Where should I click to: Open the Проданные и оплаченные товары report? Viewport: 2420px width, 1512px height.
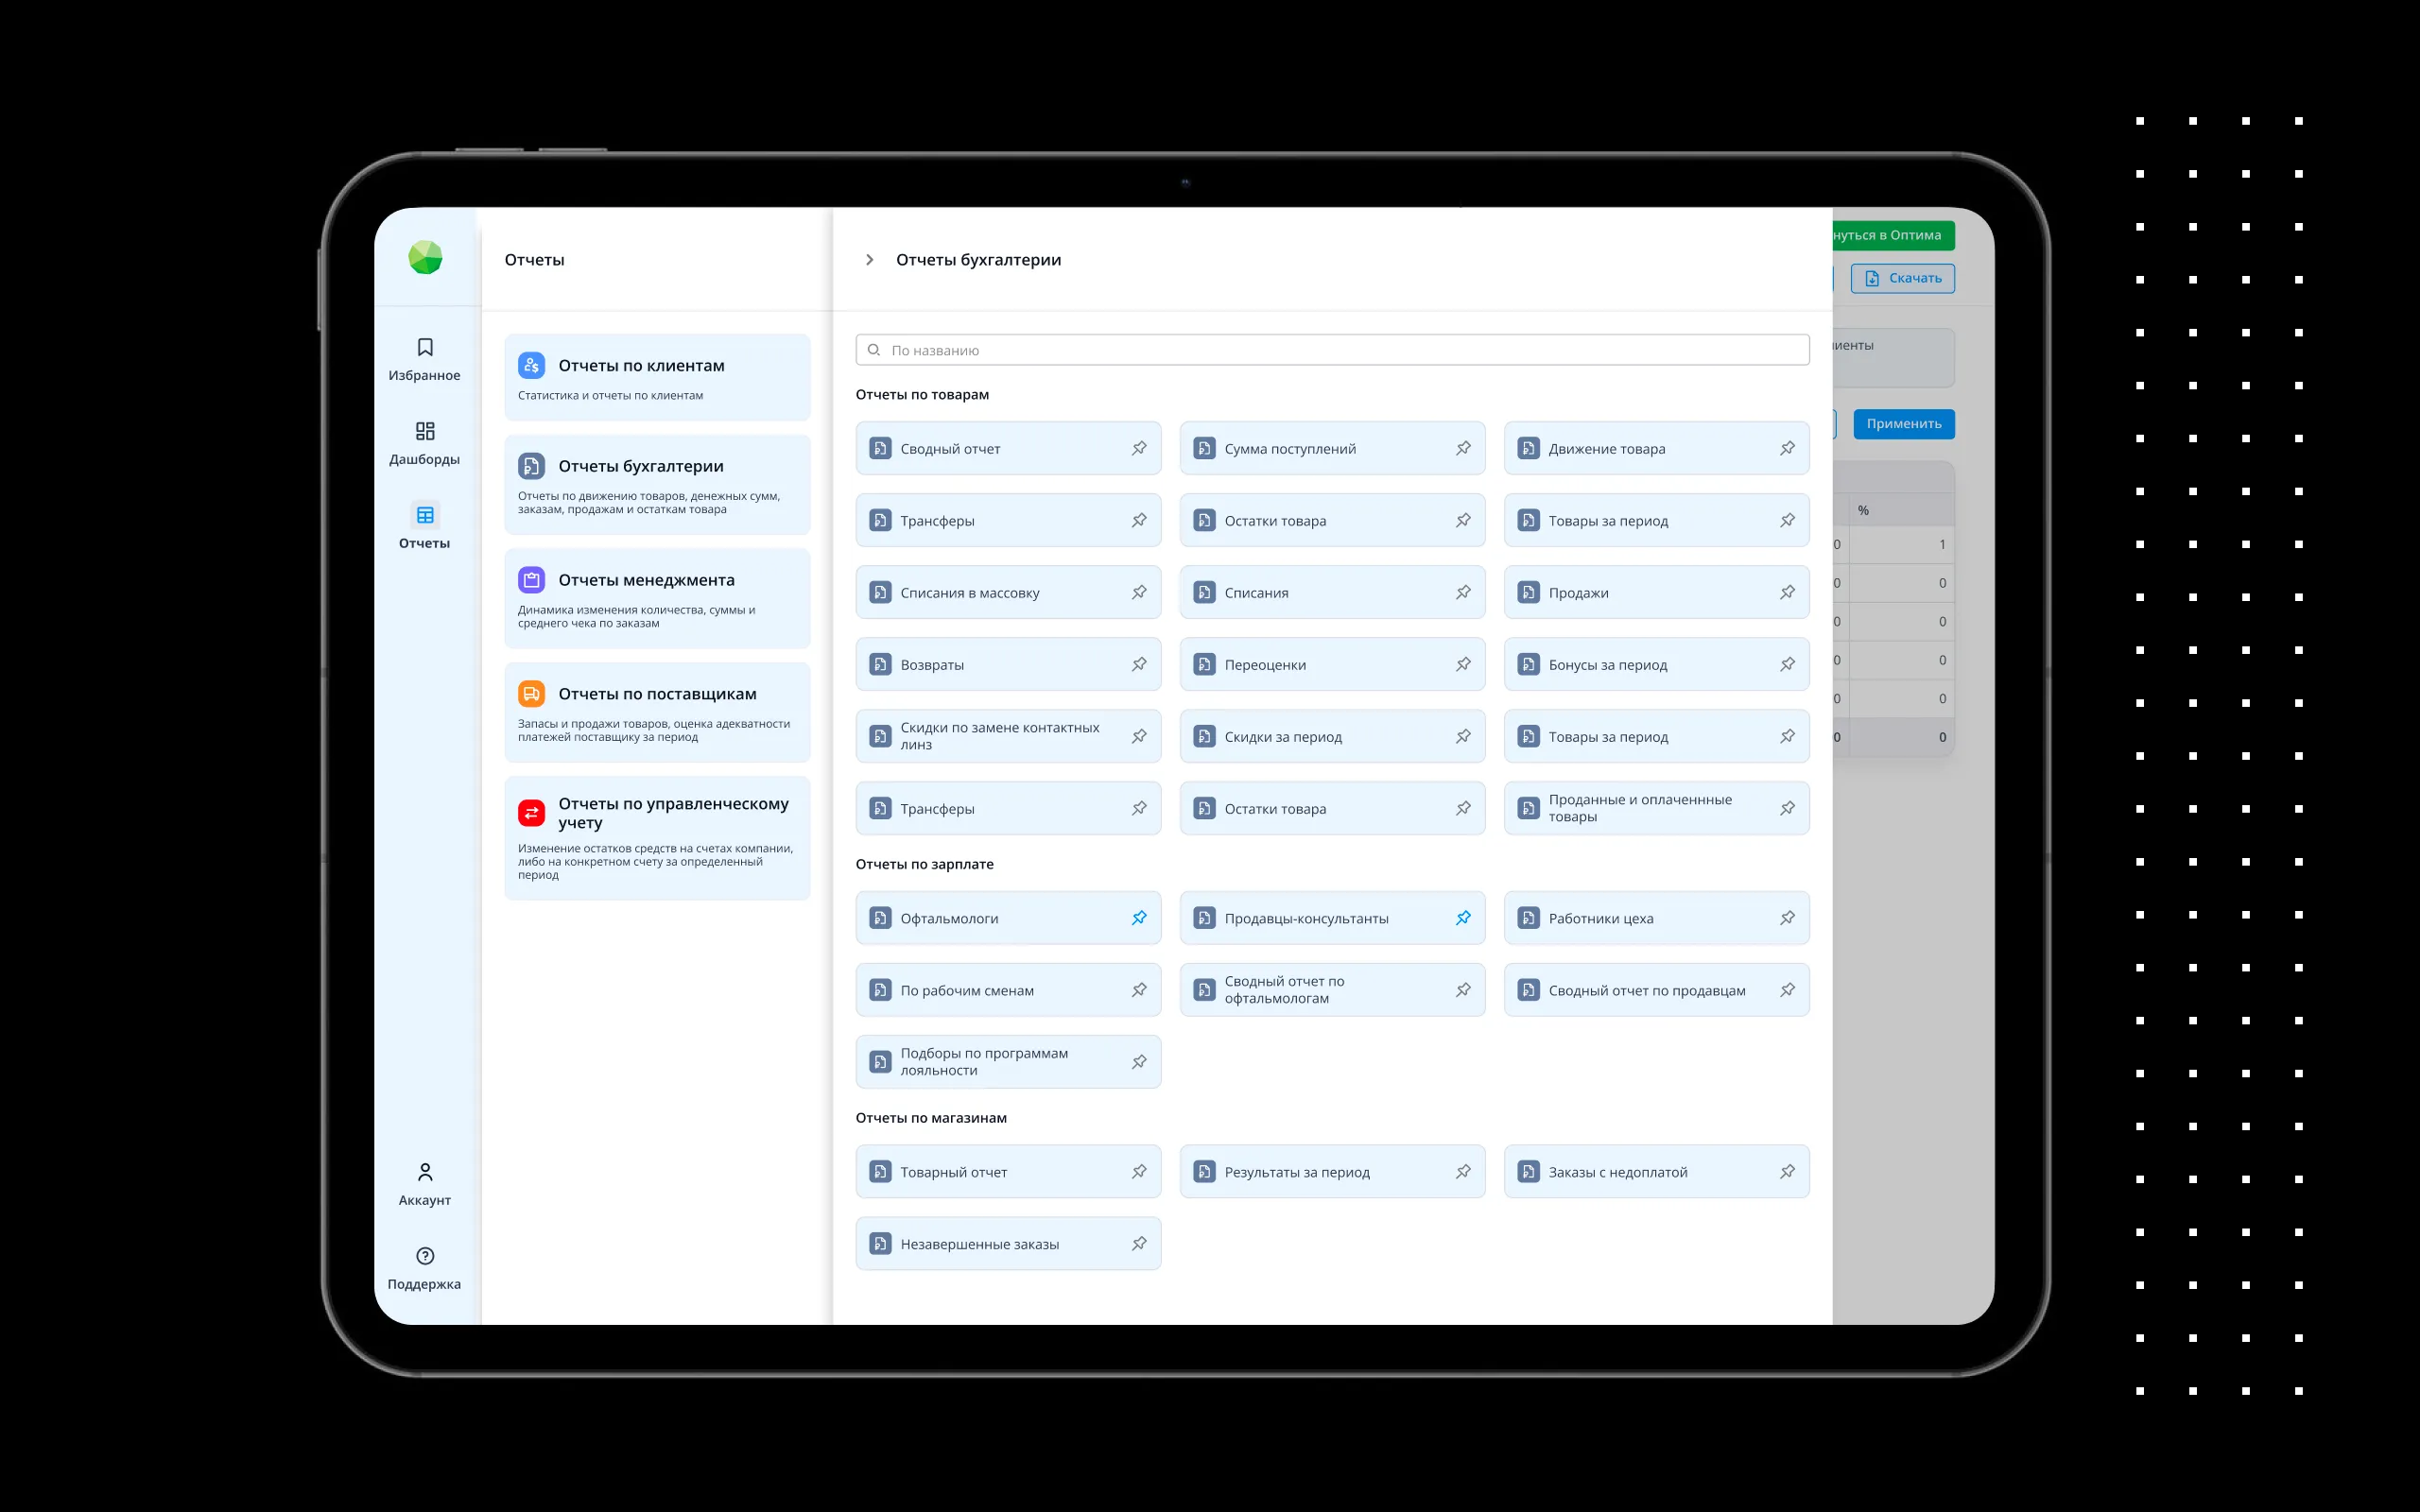[1656, 808]
